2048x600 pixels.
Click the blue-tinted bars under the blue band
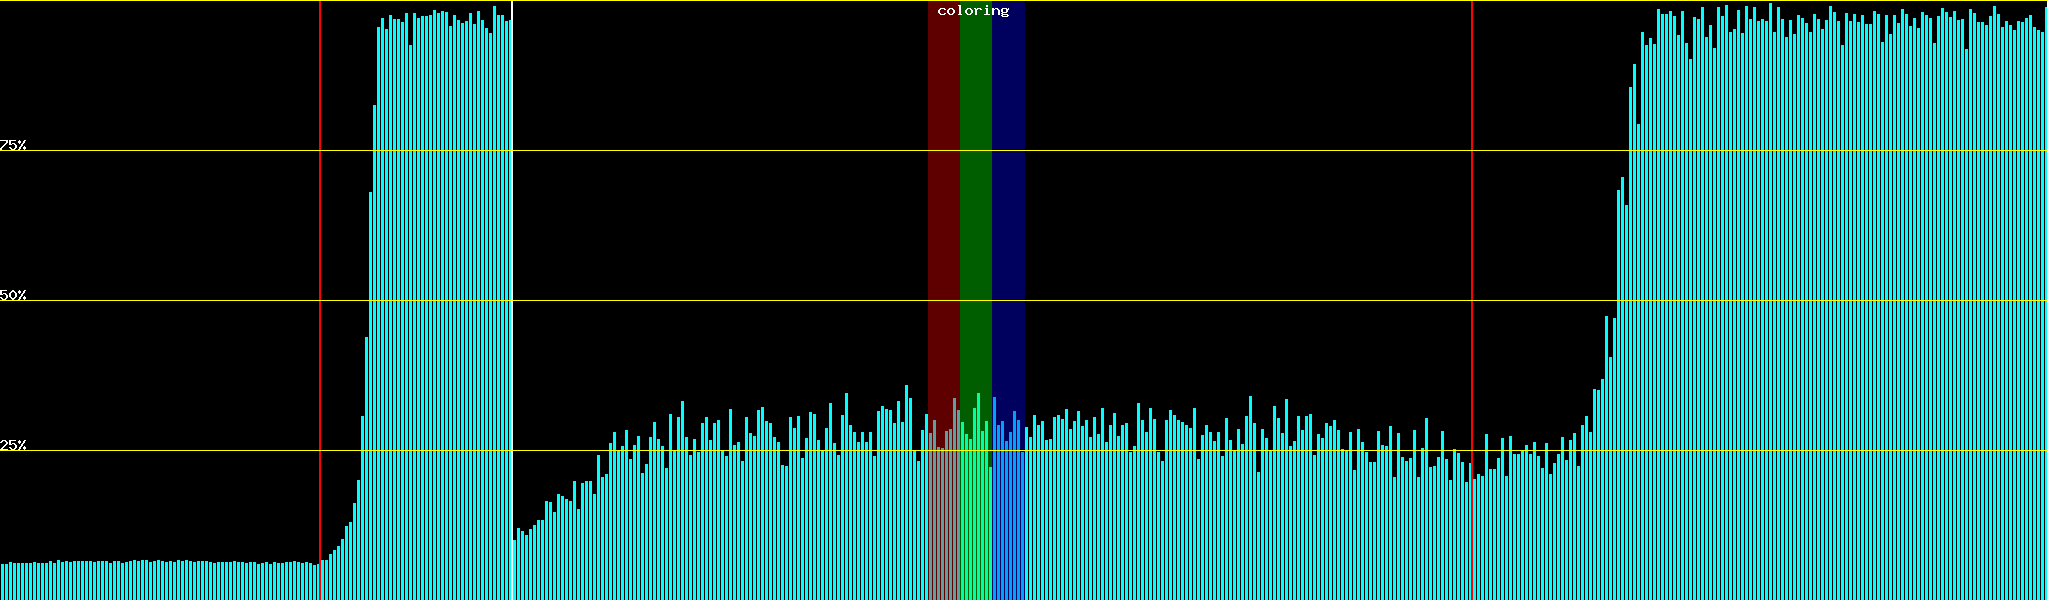pos(1008,520)
